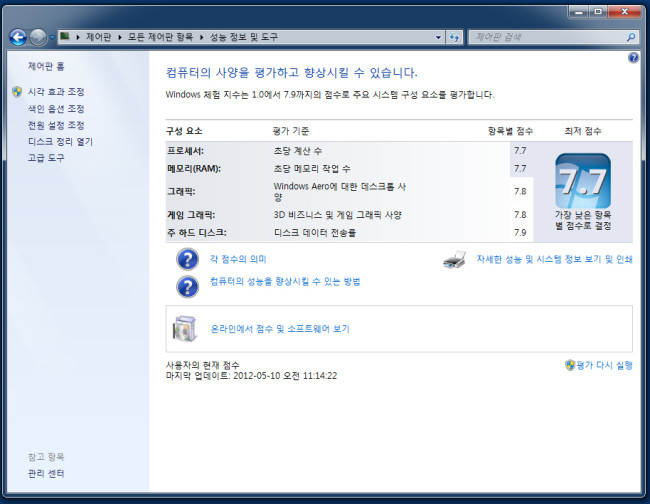Click the refresh button beside address bar
The height and width of the screenshot is (504, 650).
[454, 37]
